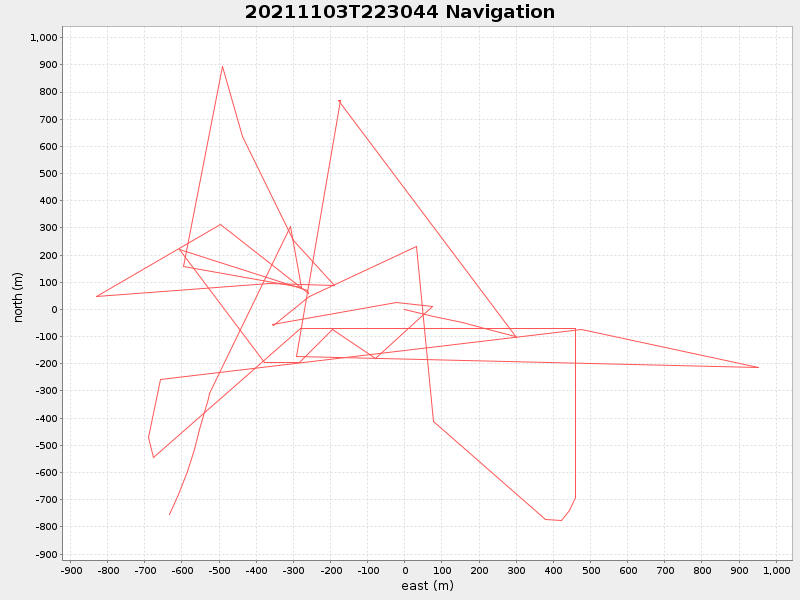Click the '-500' tick on north axis

(x=46, y=446)
